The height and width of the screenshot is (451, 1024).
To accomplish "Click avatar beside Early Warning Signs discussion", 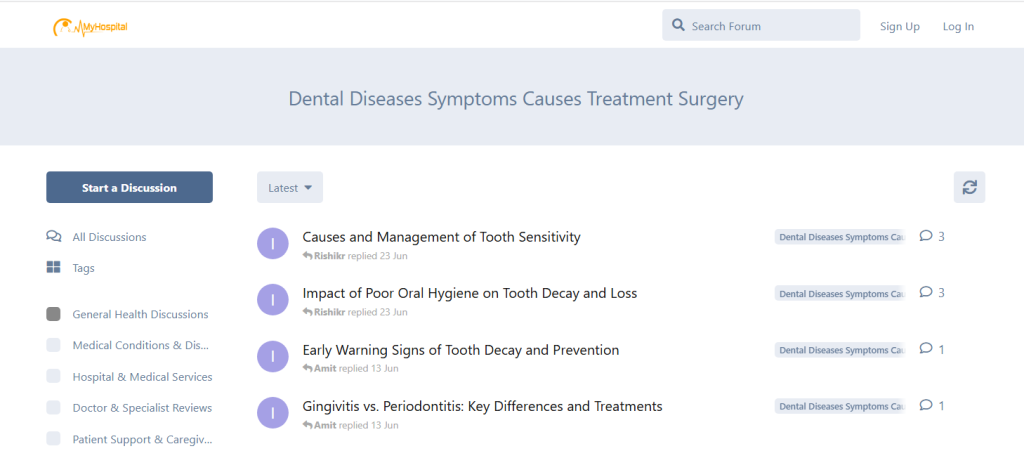I will tap(273, 356).
